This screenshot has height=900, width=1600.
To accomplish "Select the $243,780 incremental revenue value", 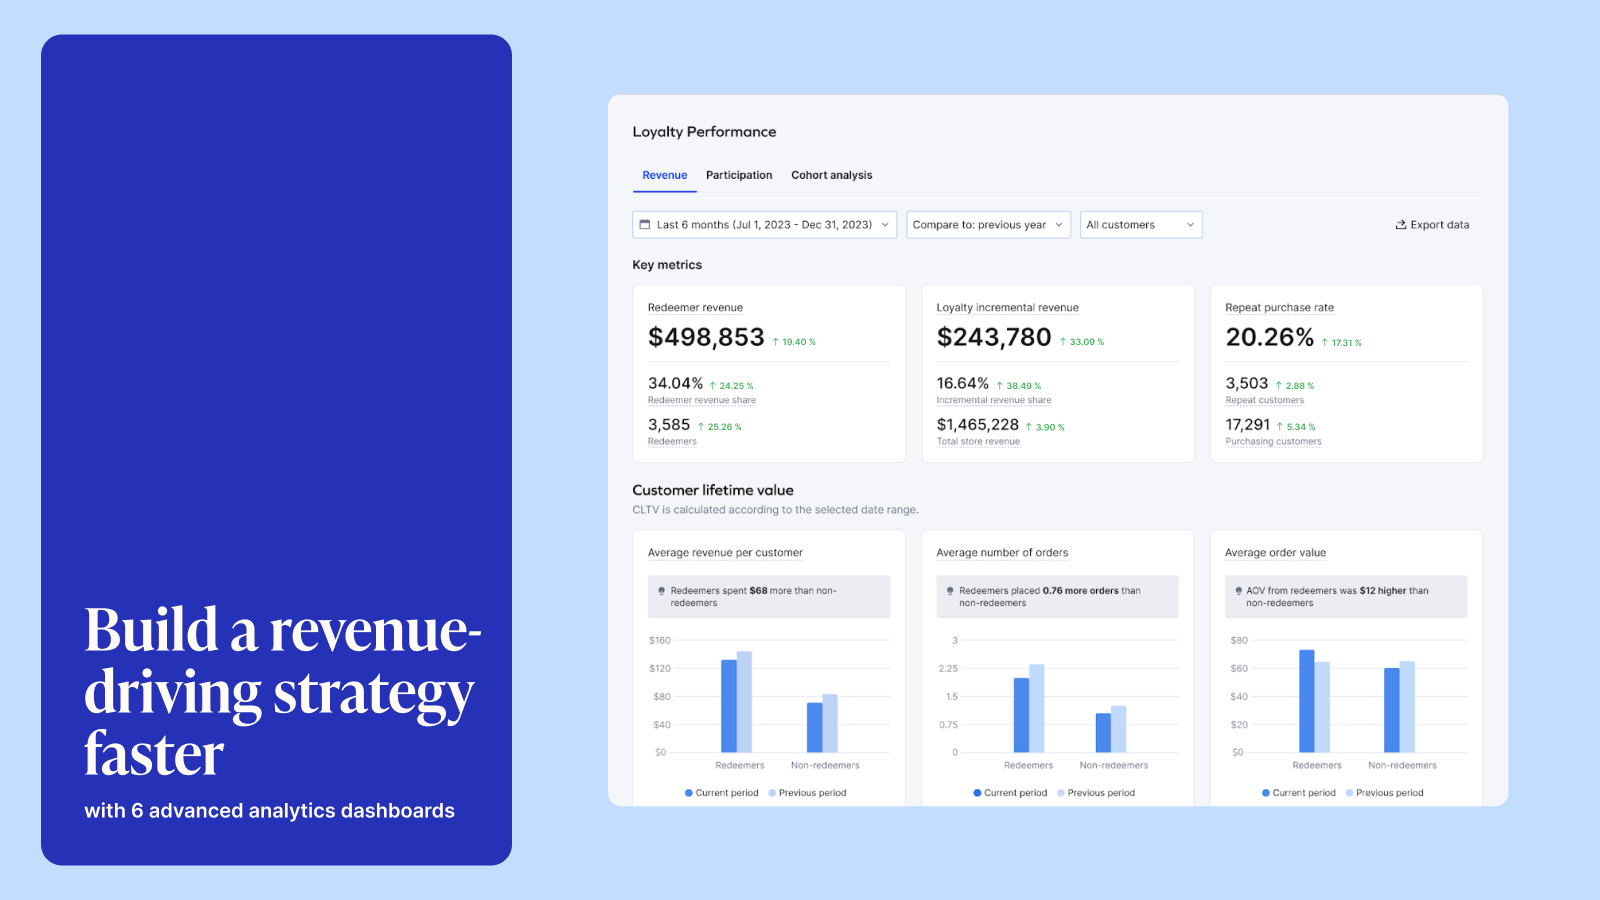I will click(994, 337).
